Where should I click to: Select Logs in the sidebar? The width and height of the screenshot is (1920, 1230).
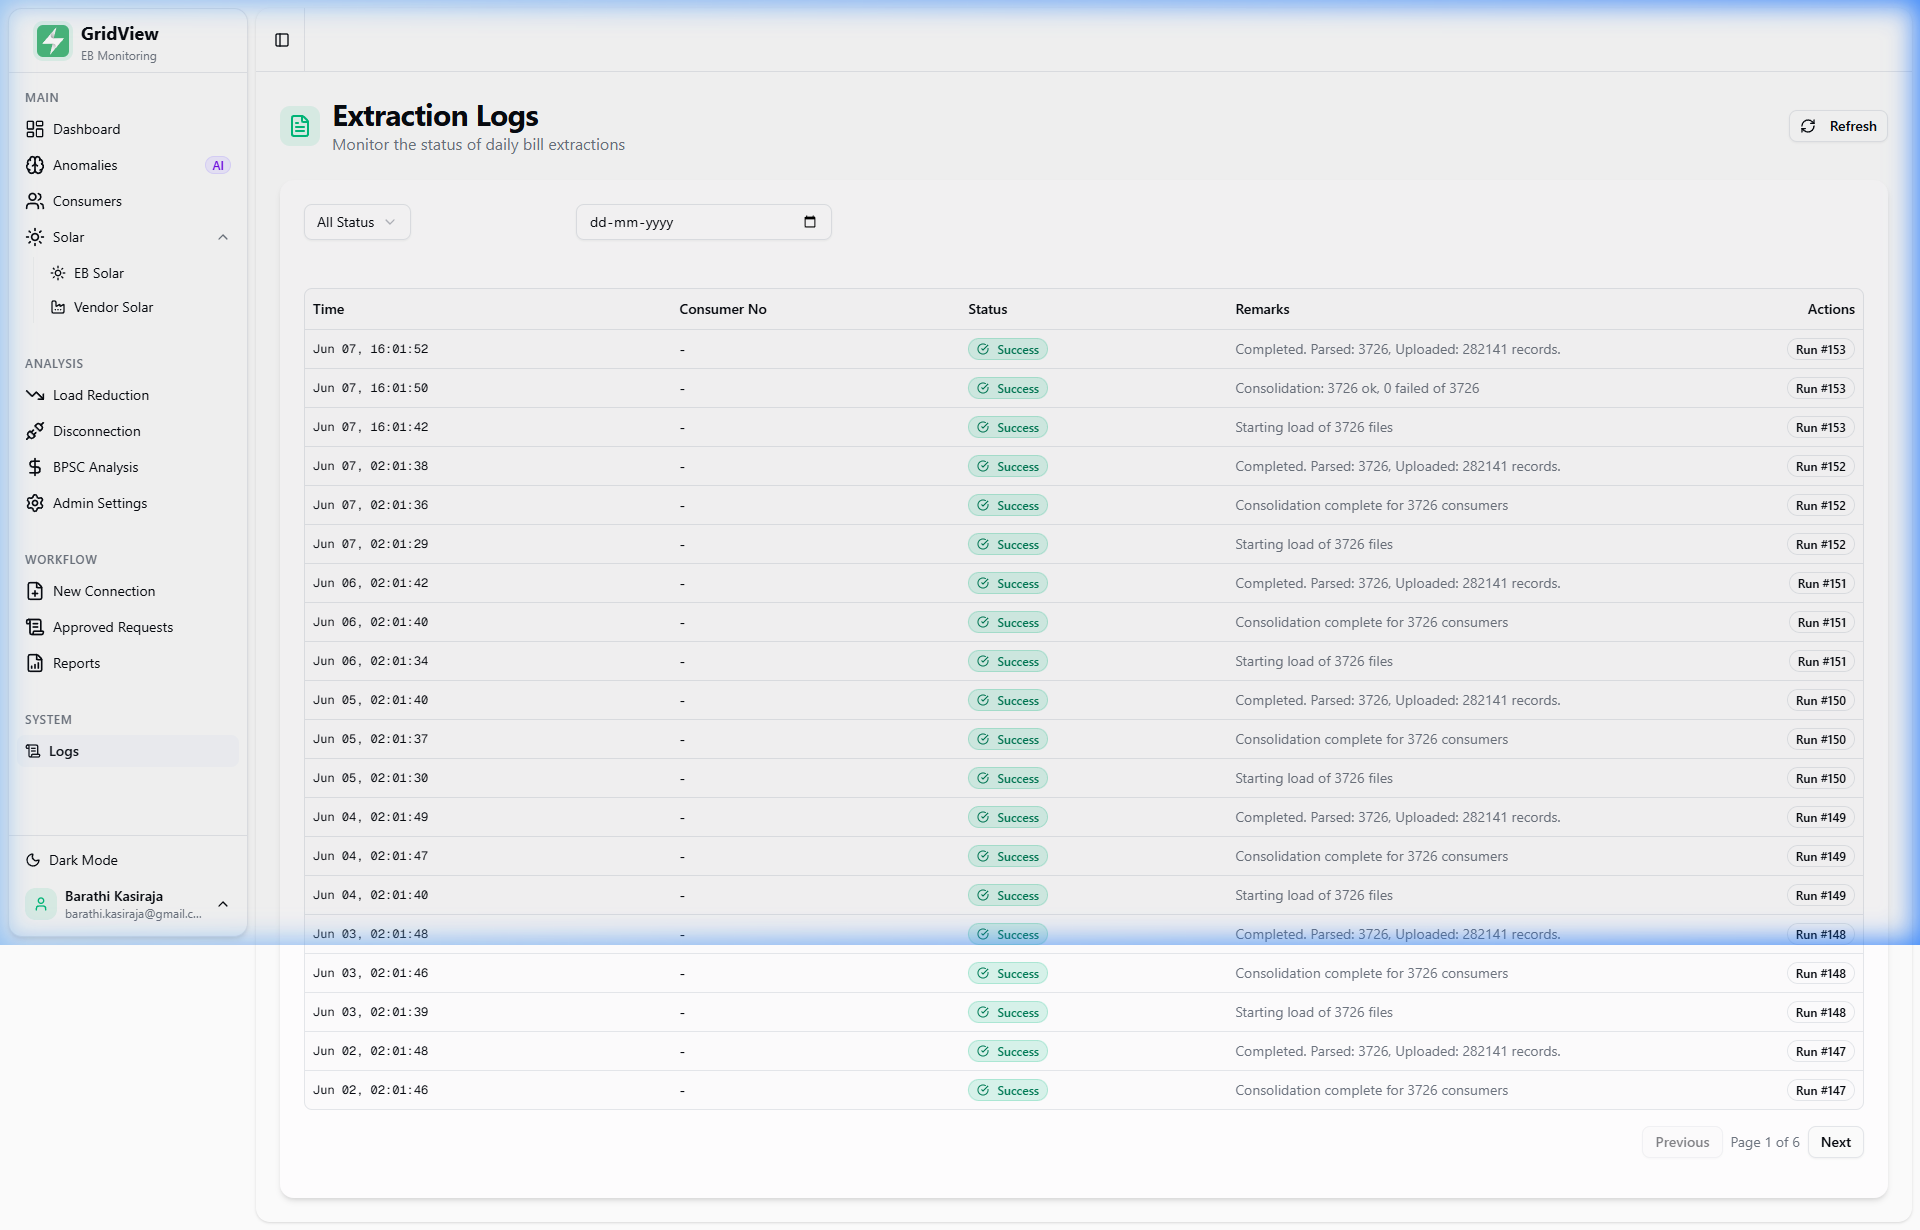click(x=128, y=751)
